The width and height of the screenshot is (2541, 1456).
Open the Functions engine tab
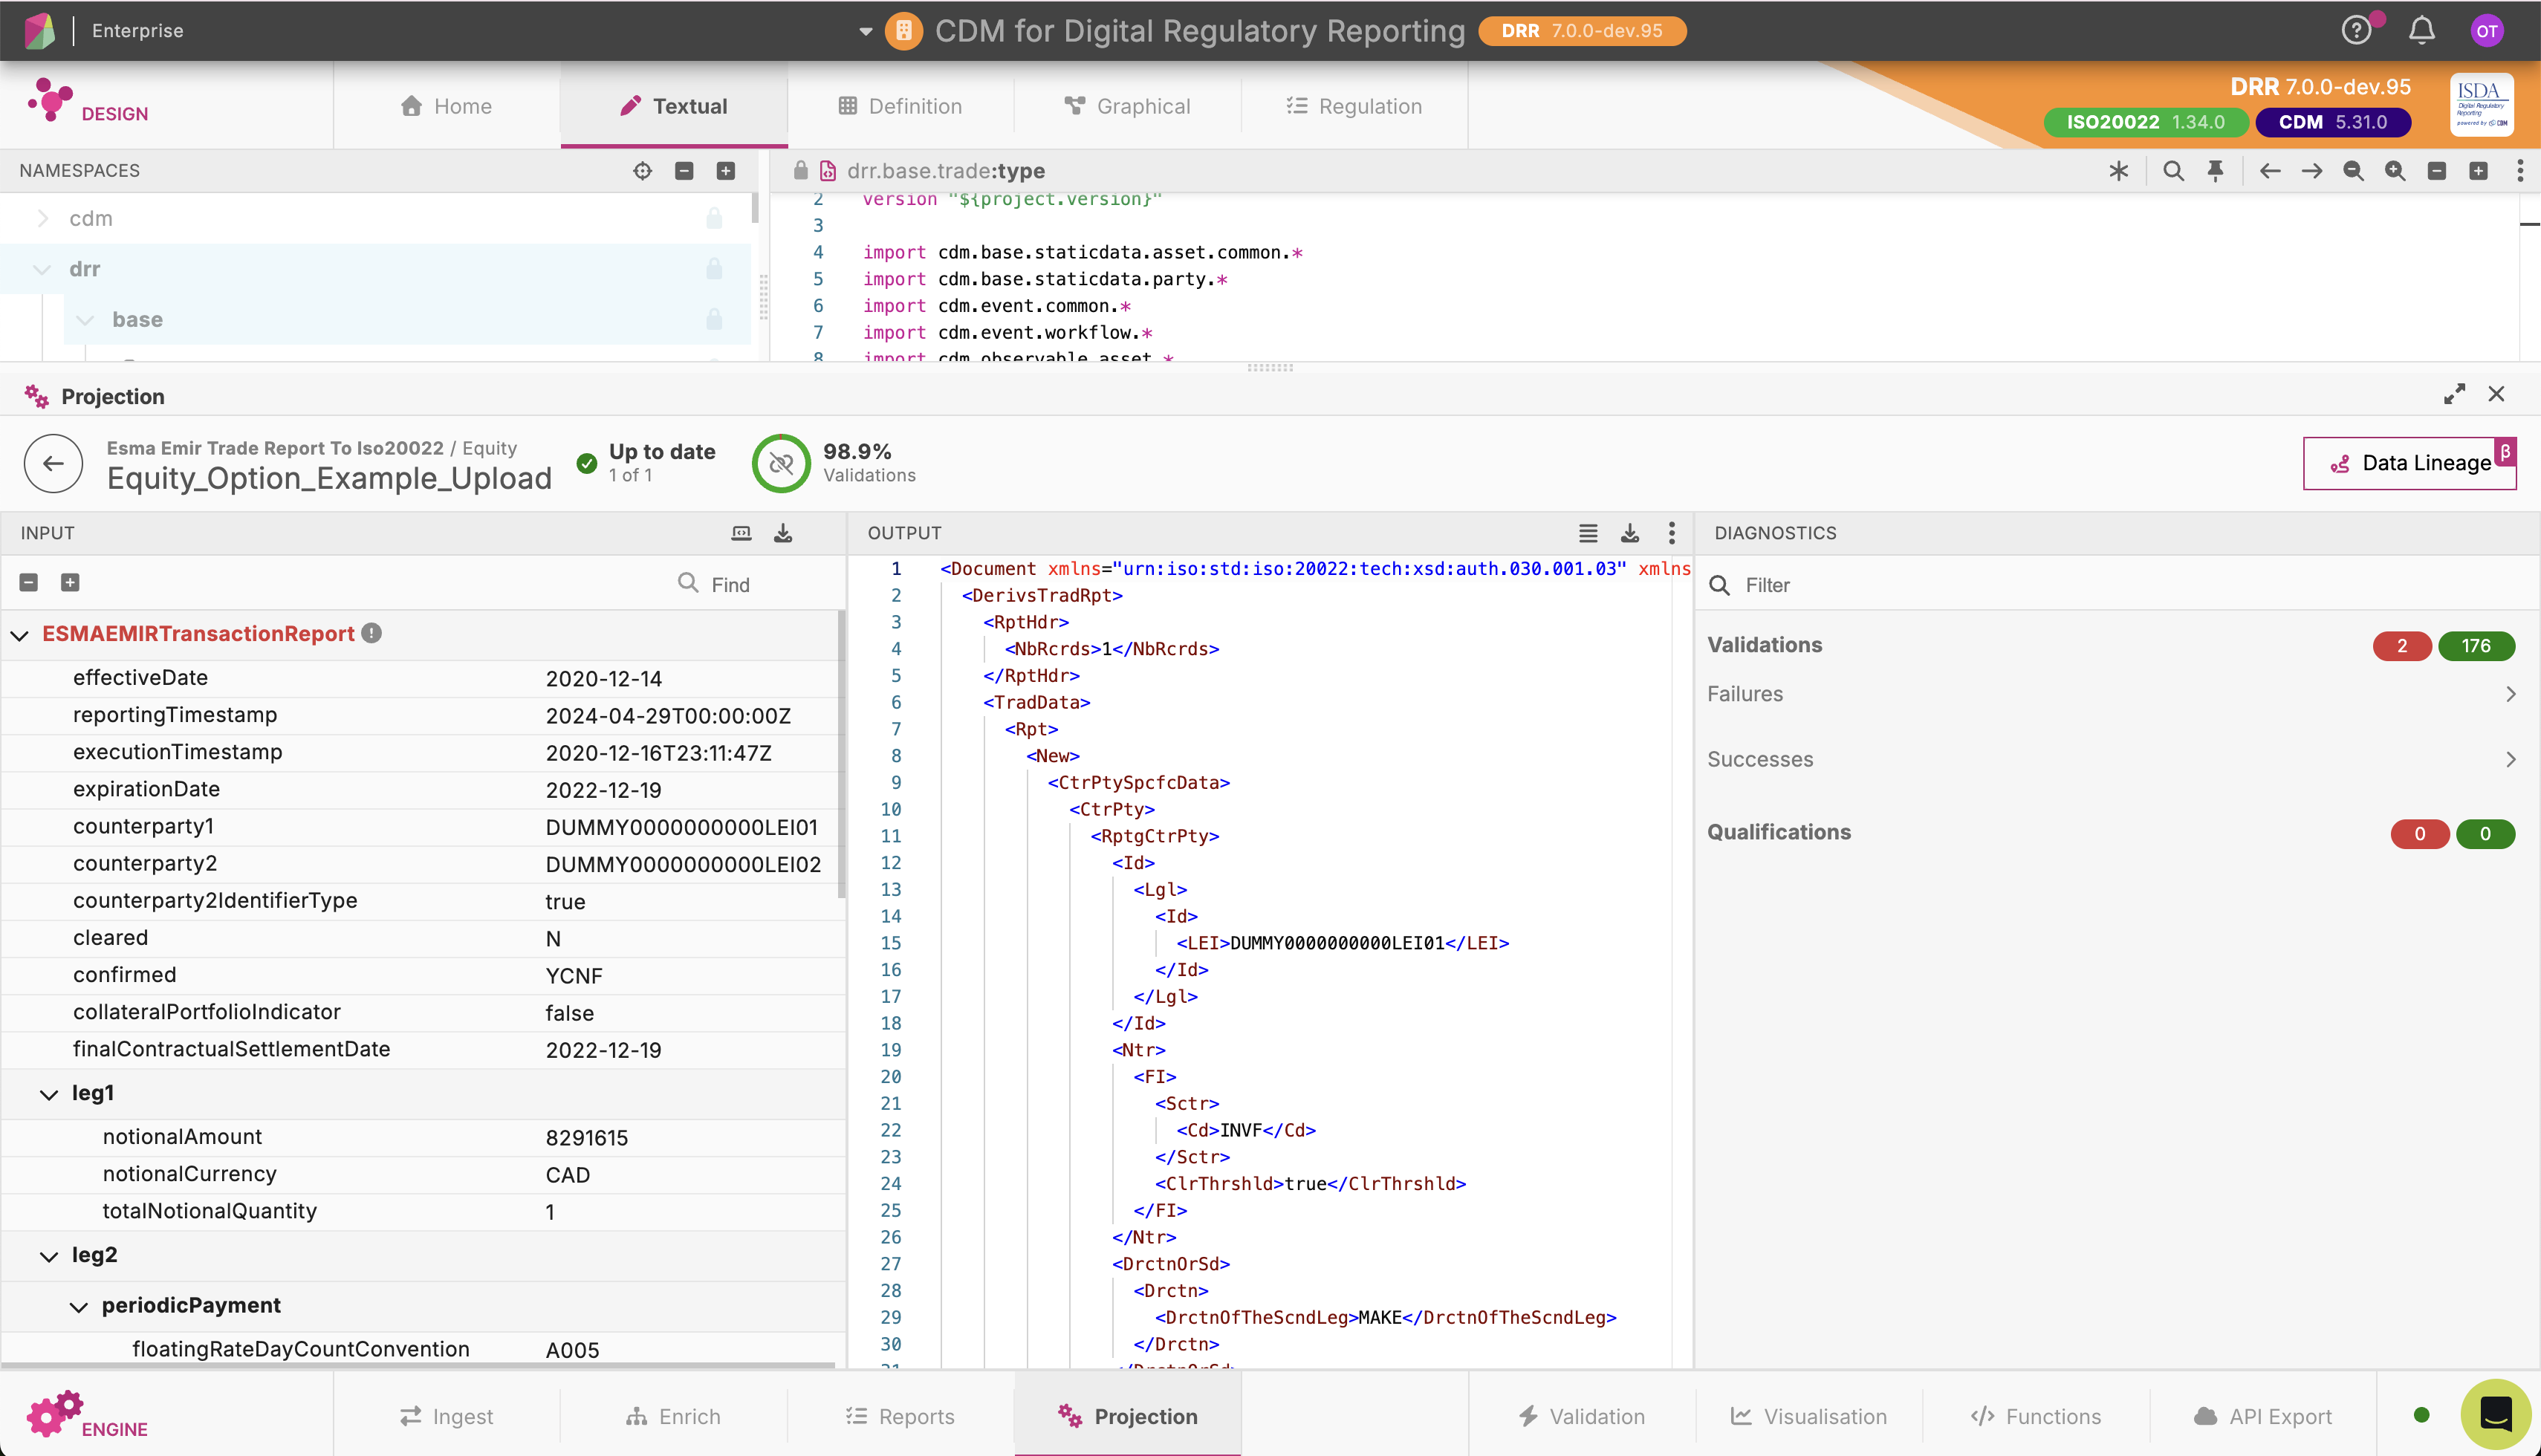tap(2036, 1416)
